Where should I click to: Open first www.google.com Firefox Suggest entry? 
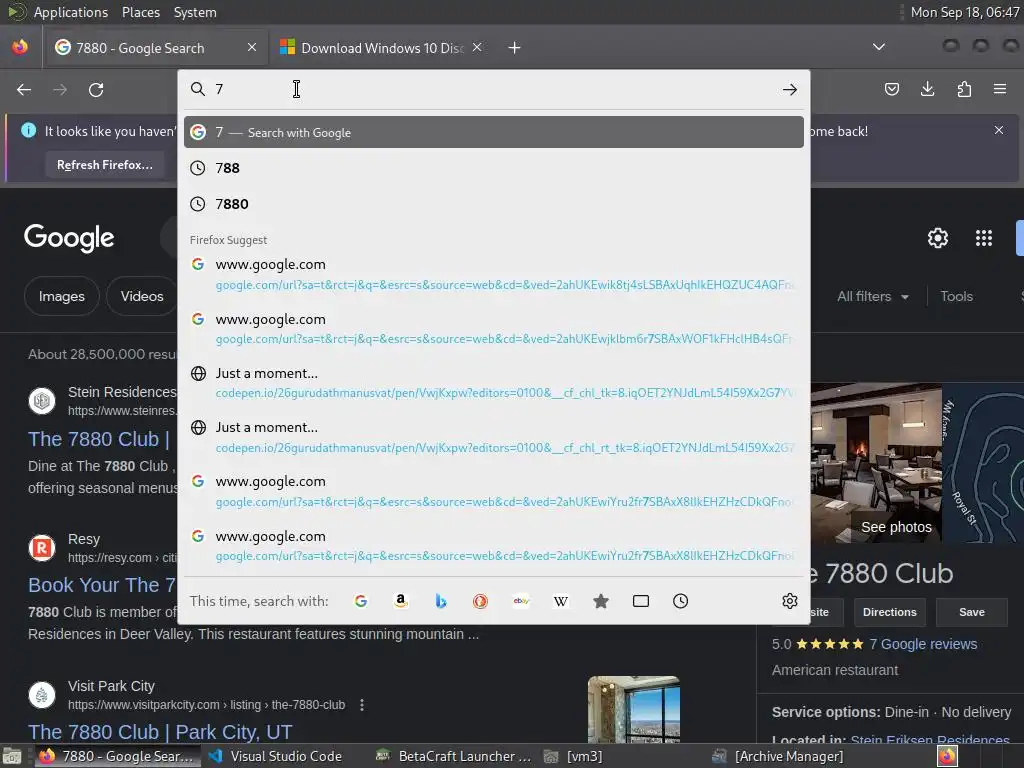(494, 274)
